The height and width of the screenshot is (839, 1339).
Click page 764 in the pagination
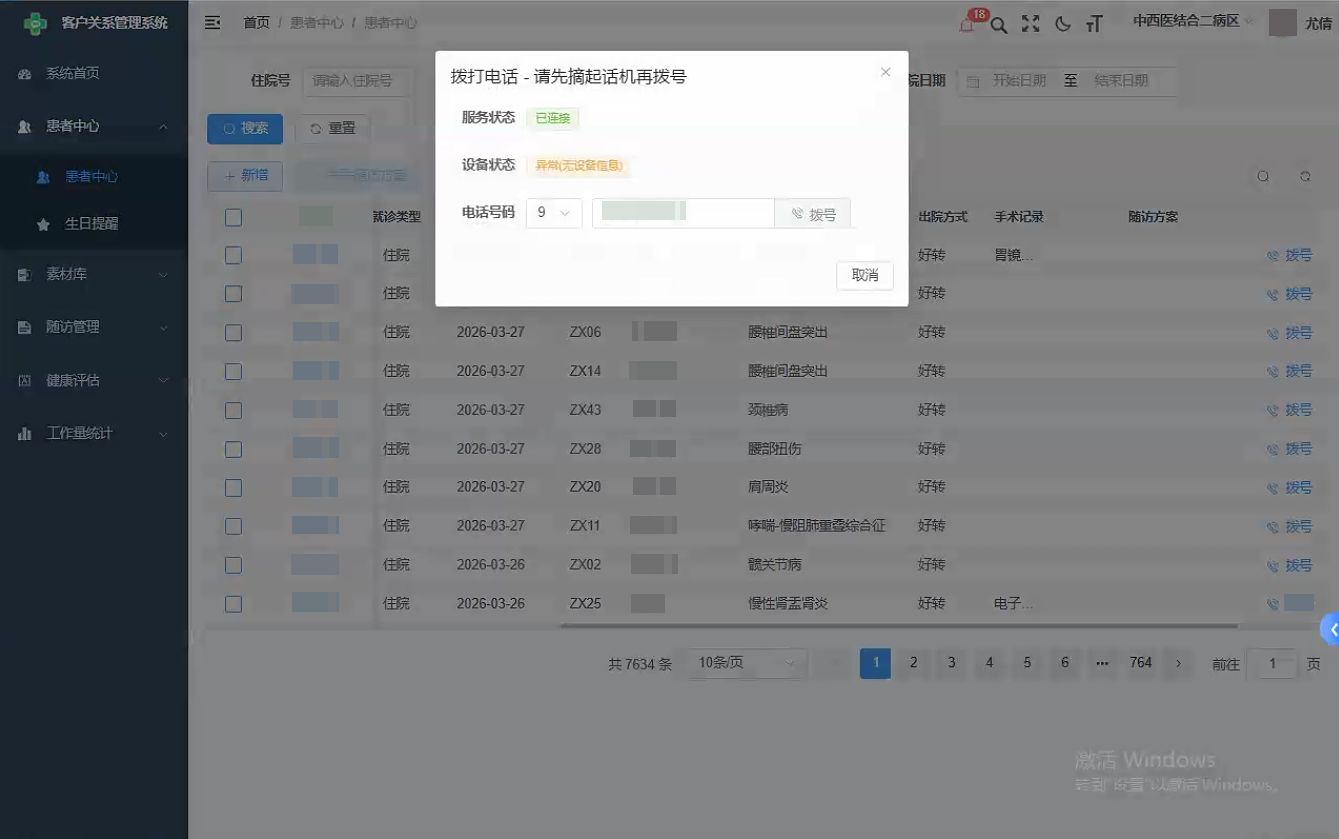click(x=1140, y=662)
